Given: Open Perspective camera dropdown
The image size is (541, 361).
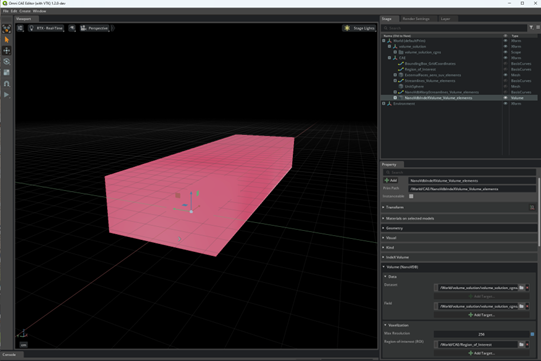Looking at the screenshot, I should tap(95, 28).
